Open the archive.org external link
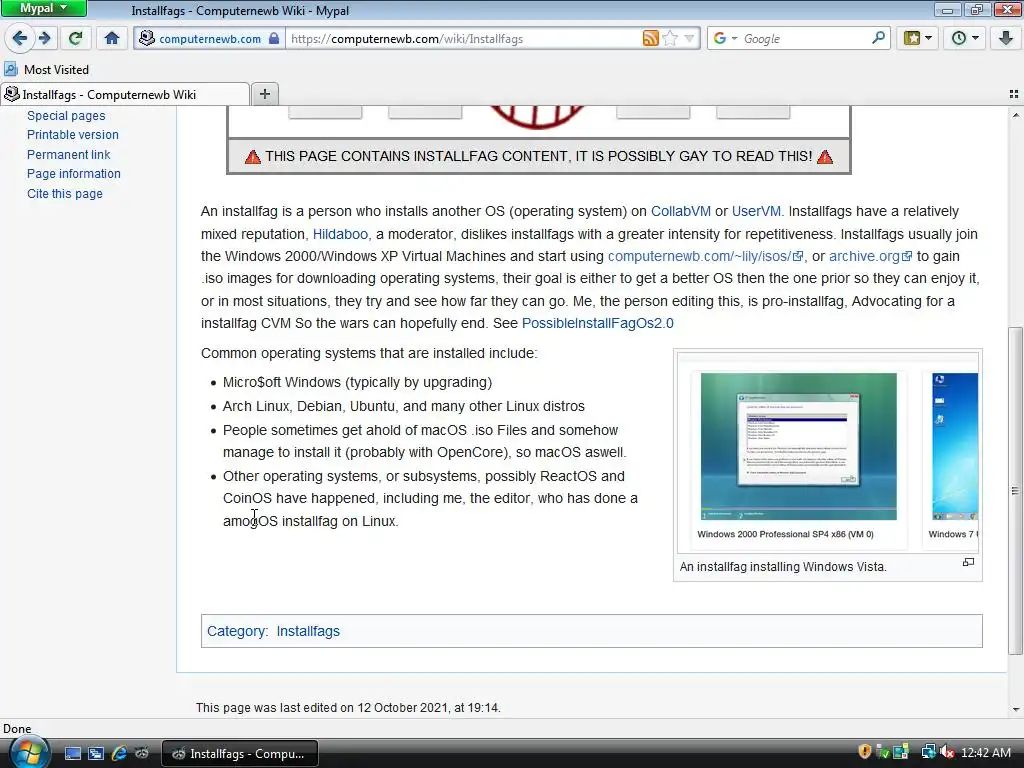The height and width of the screenshot is (768, 1024). [870, 257]
